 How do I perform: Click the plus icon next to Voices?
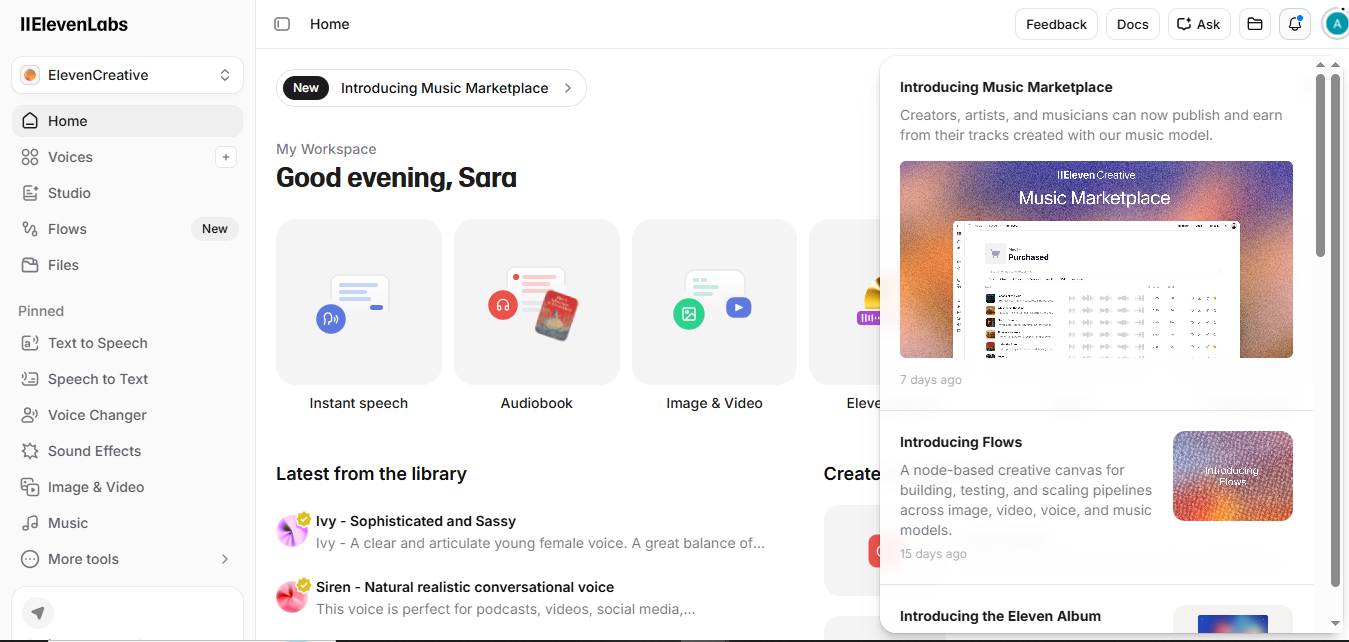pos(226,157)
